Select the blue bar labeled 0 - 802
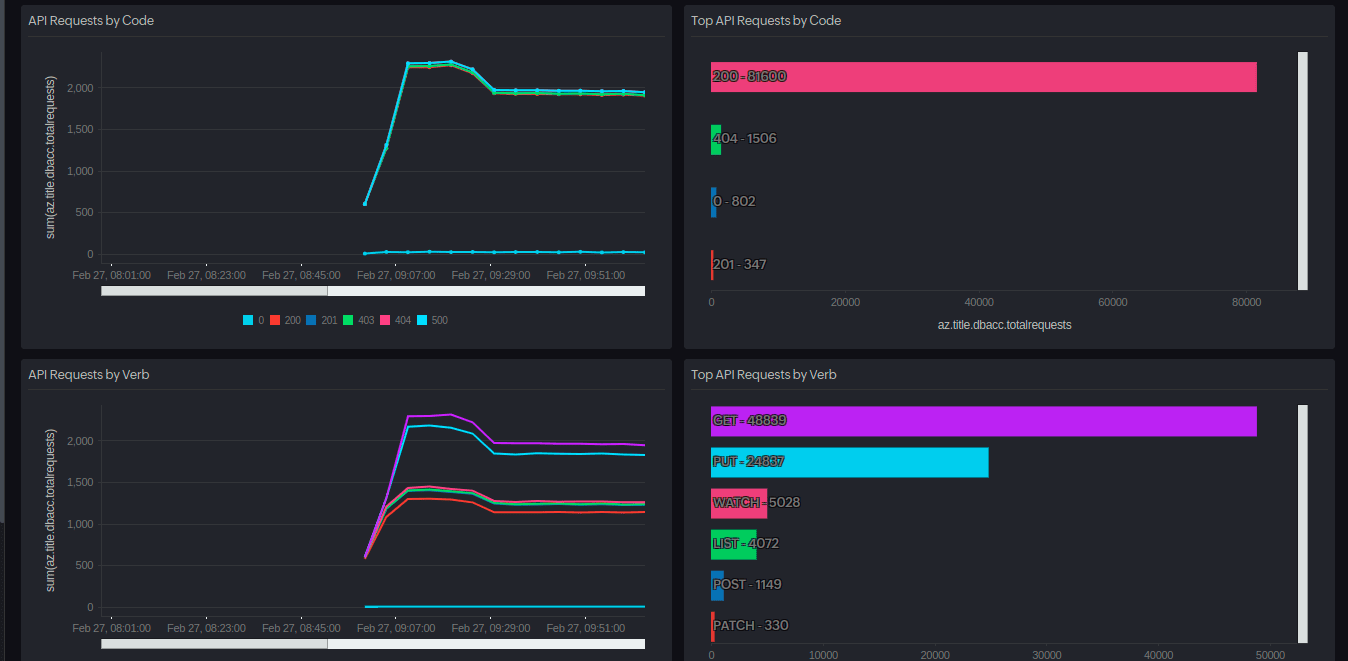Viewport: 1348px width, 661px height. tap(714, 202)
